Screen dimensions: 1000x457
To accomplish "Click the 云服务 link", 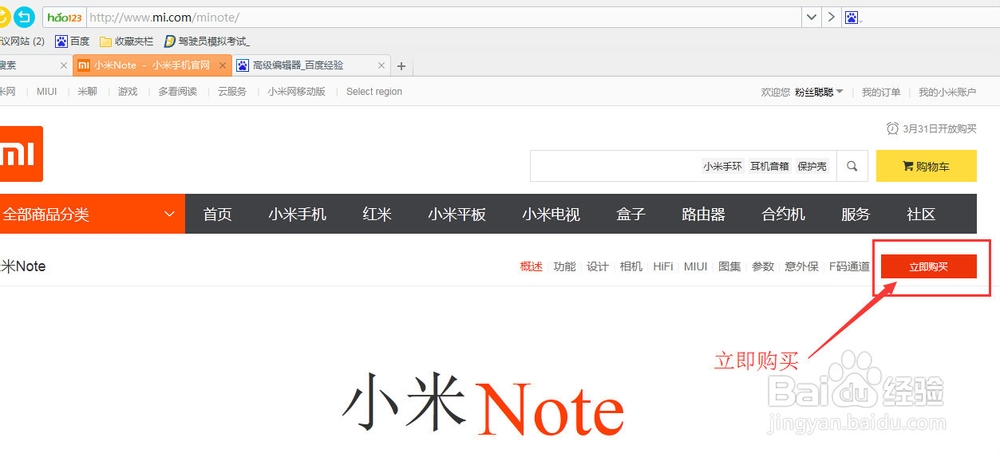I will 232,92.
